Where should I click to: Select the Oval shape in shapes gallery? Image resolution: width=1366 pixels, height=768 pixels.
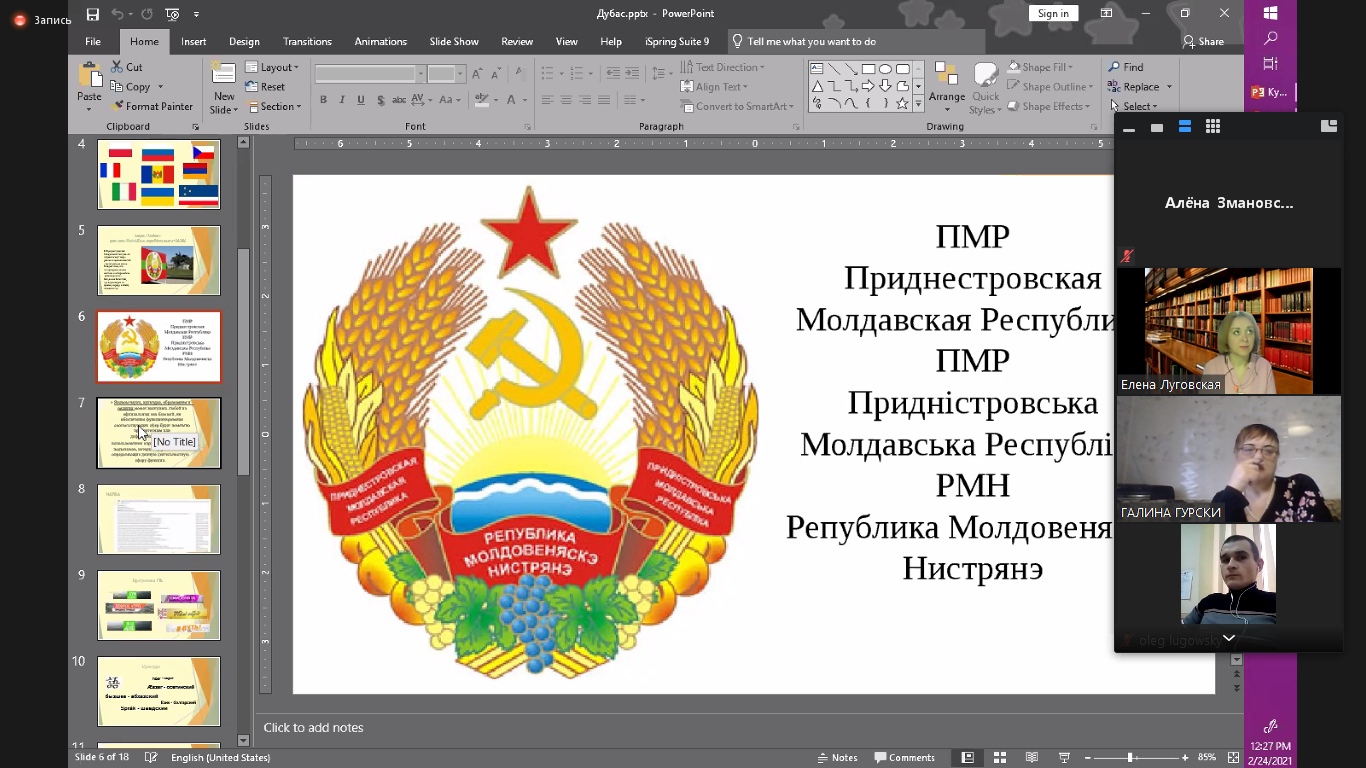(885, 69)
